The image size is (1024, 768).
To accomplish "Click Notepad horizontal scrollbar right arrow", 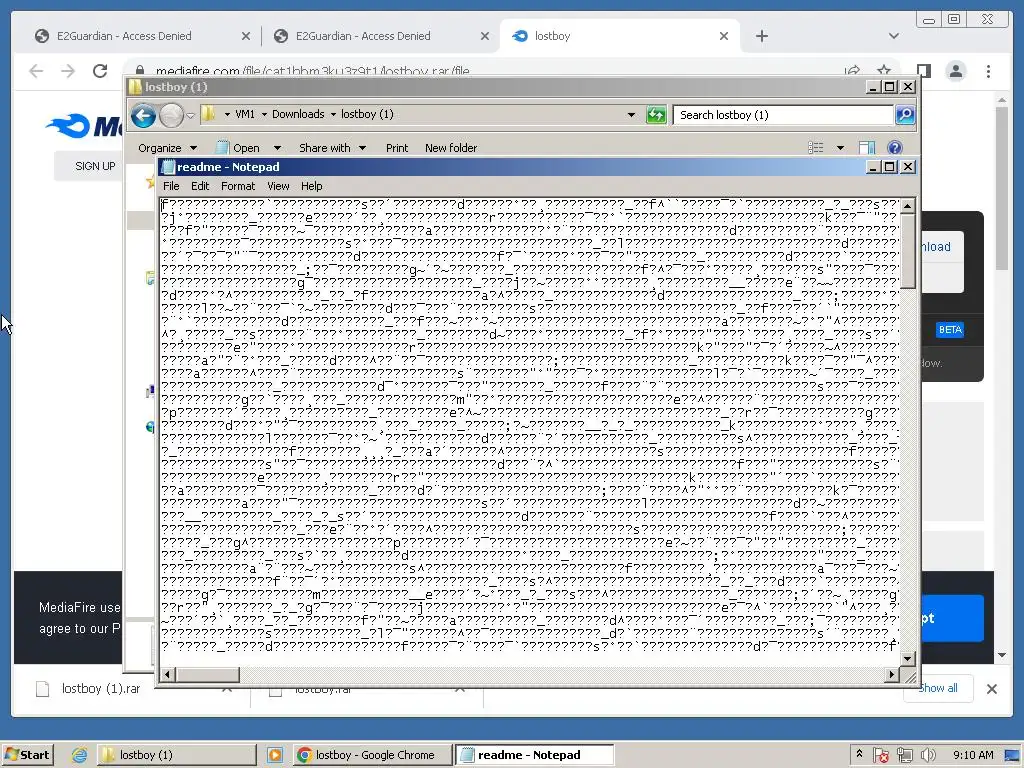I will click(892, 674).
